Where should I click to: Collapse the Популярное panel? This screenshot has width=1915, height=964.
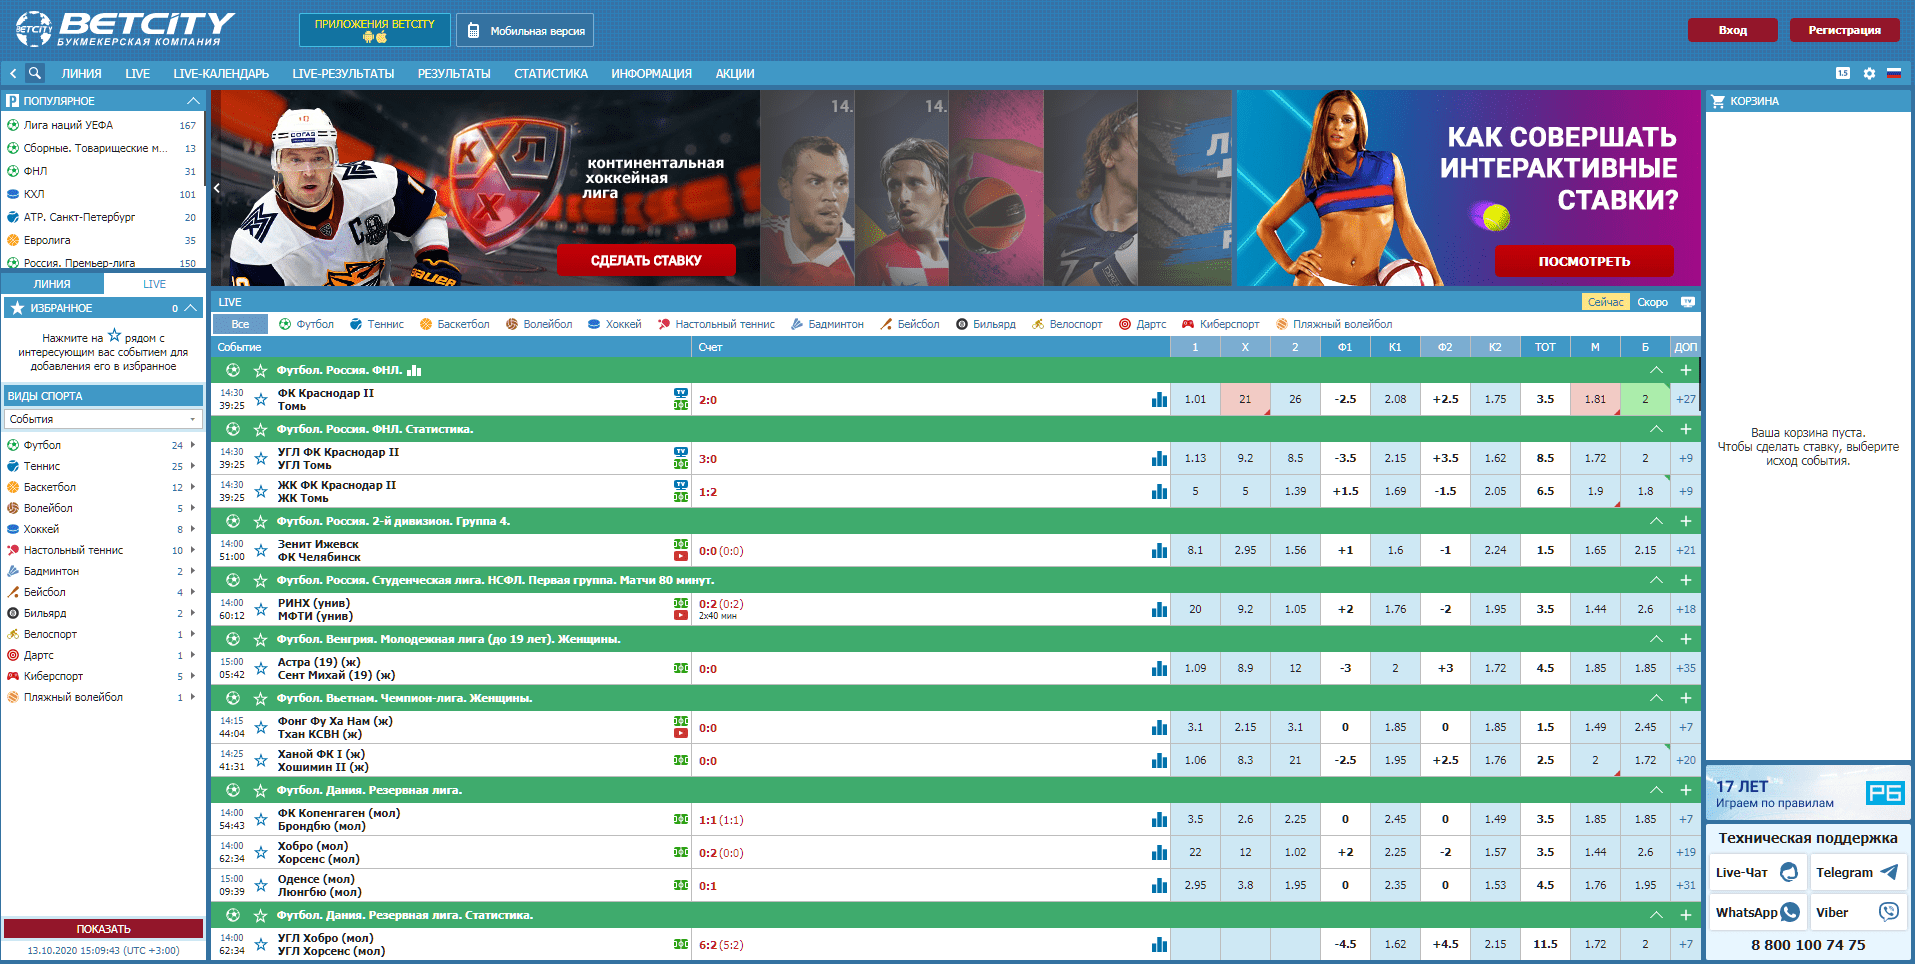click(x=193, y=101)
